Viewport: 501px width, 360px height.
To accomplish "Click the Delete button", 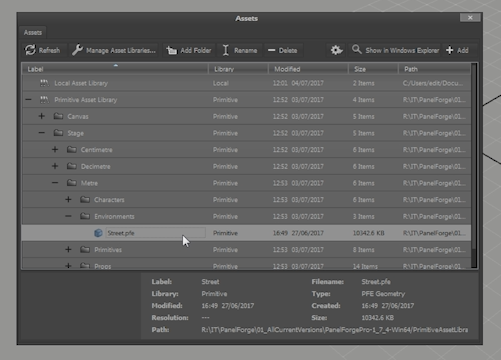I will tap(283, 50).
